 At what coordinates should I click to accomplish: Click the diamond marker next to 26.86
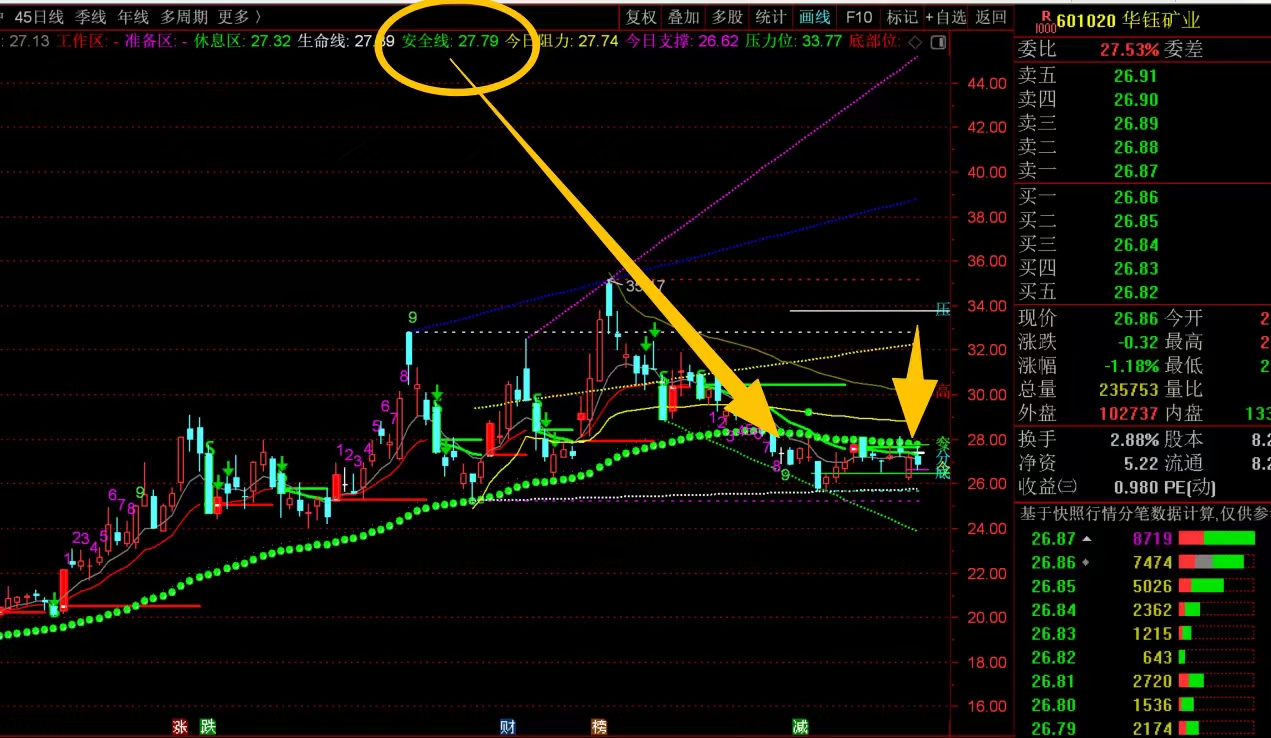(1086, 562)
